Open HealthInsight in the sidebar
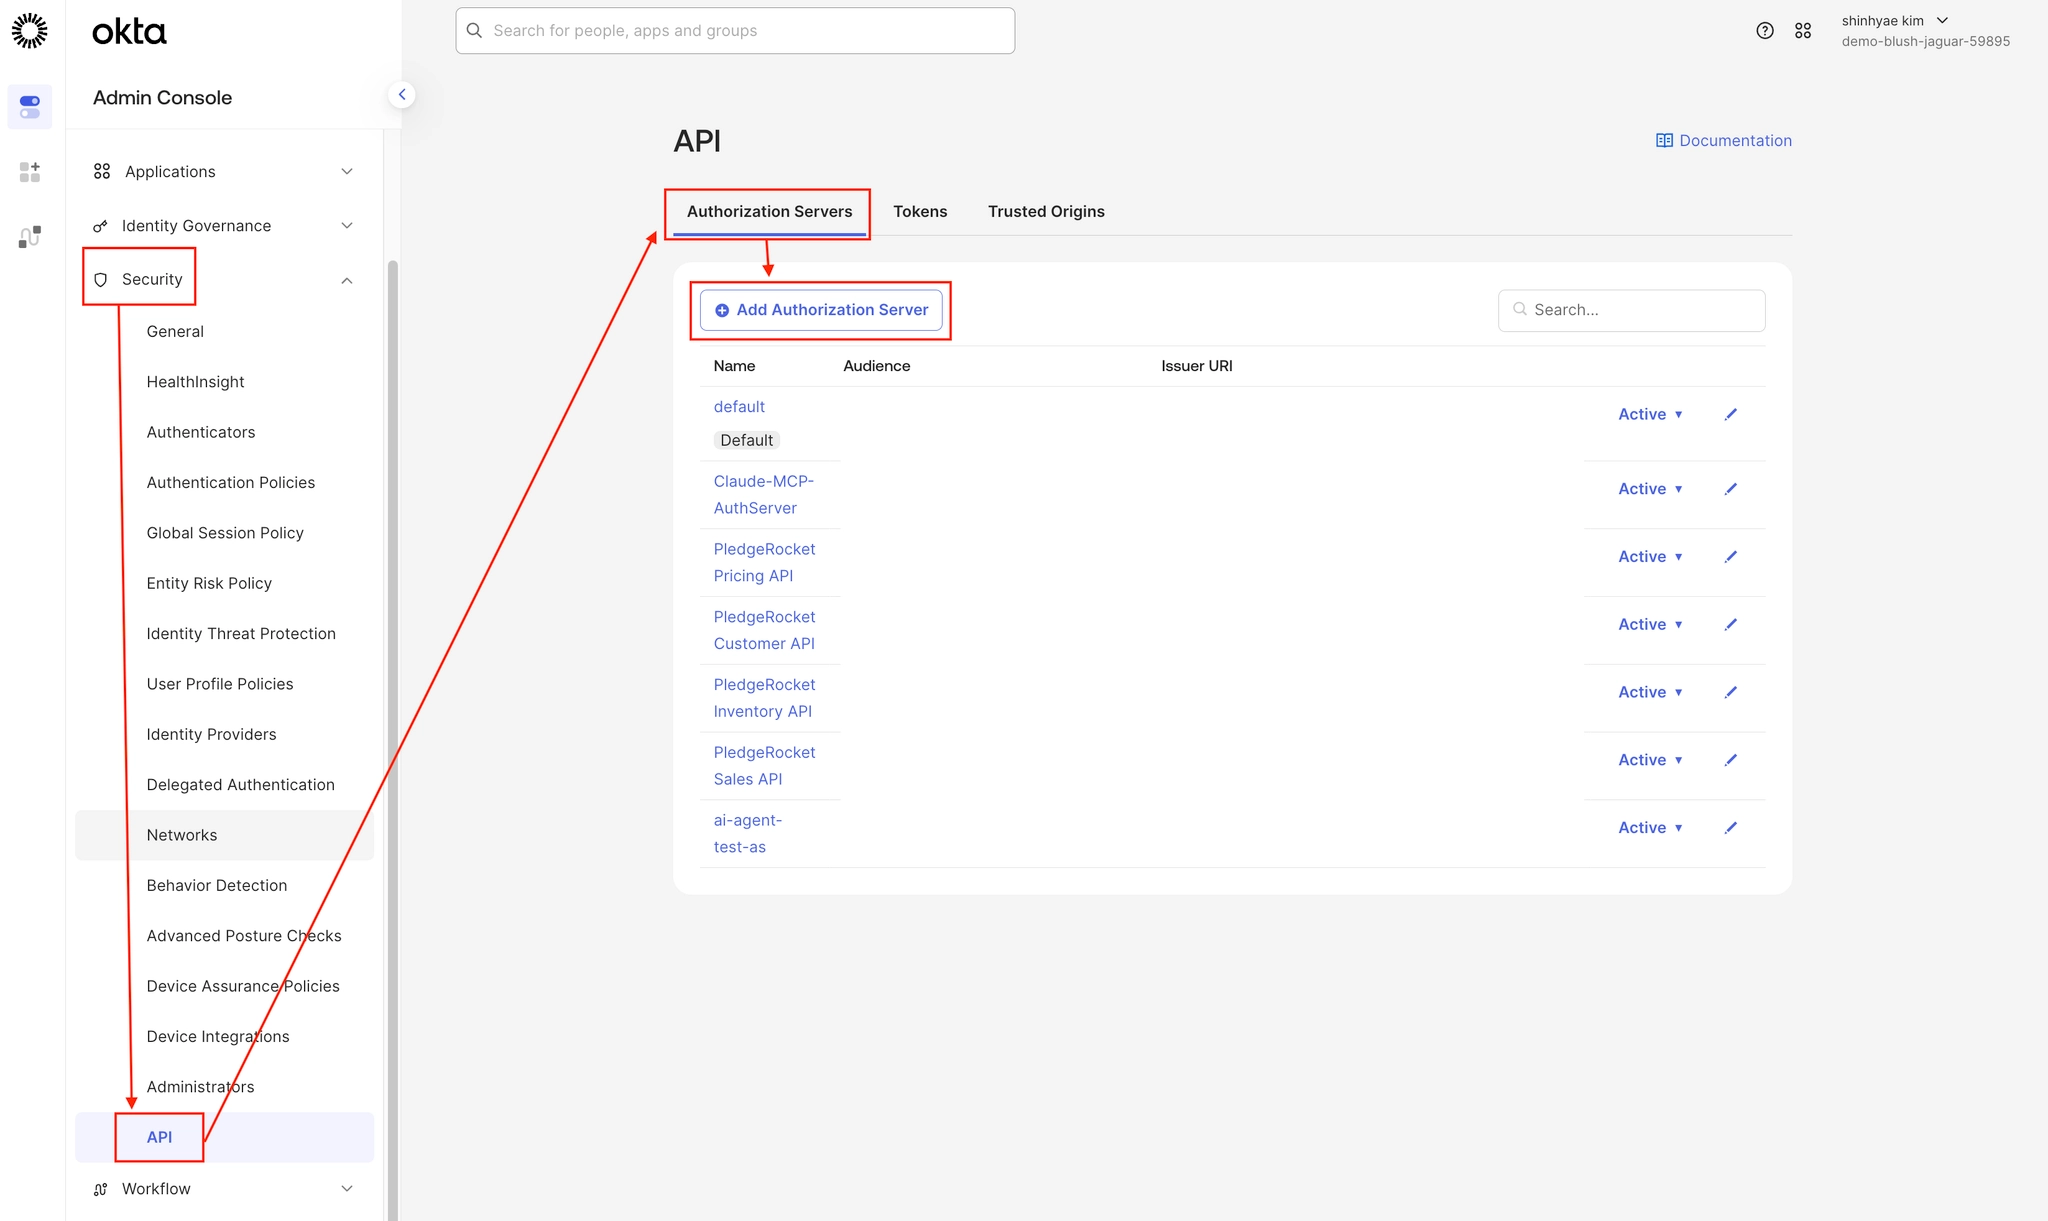Viewport: 2048px width, 1221px height. [195, 382]
